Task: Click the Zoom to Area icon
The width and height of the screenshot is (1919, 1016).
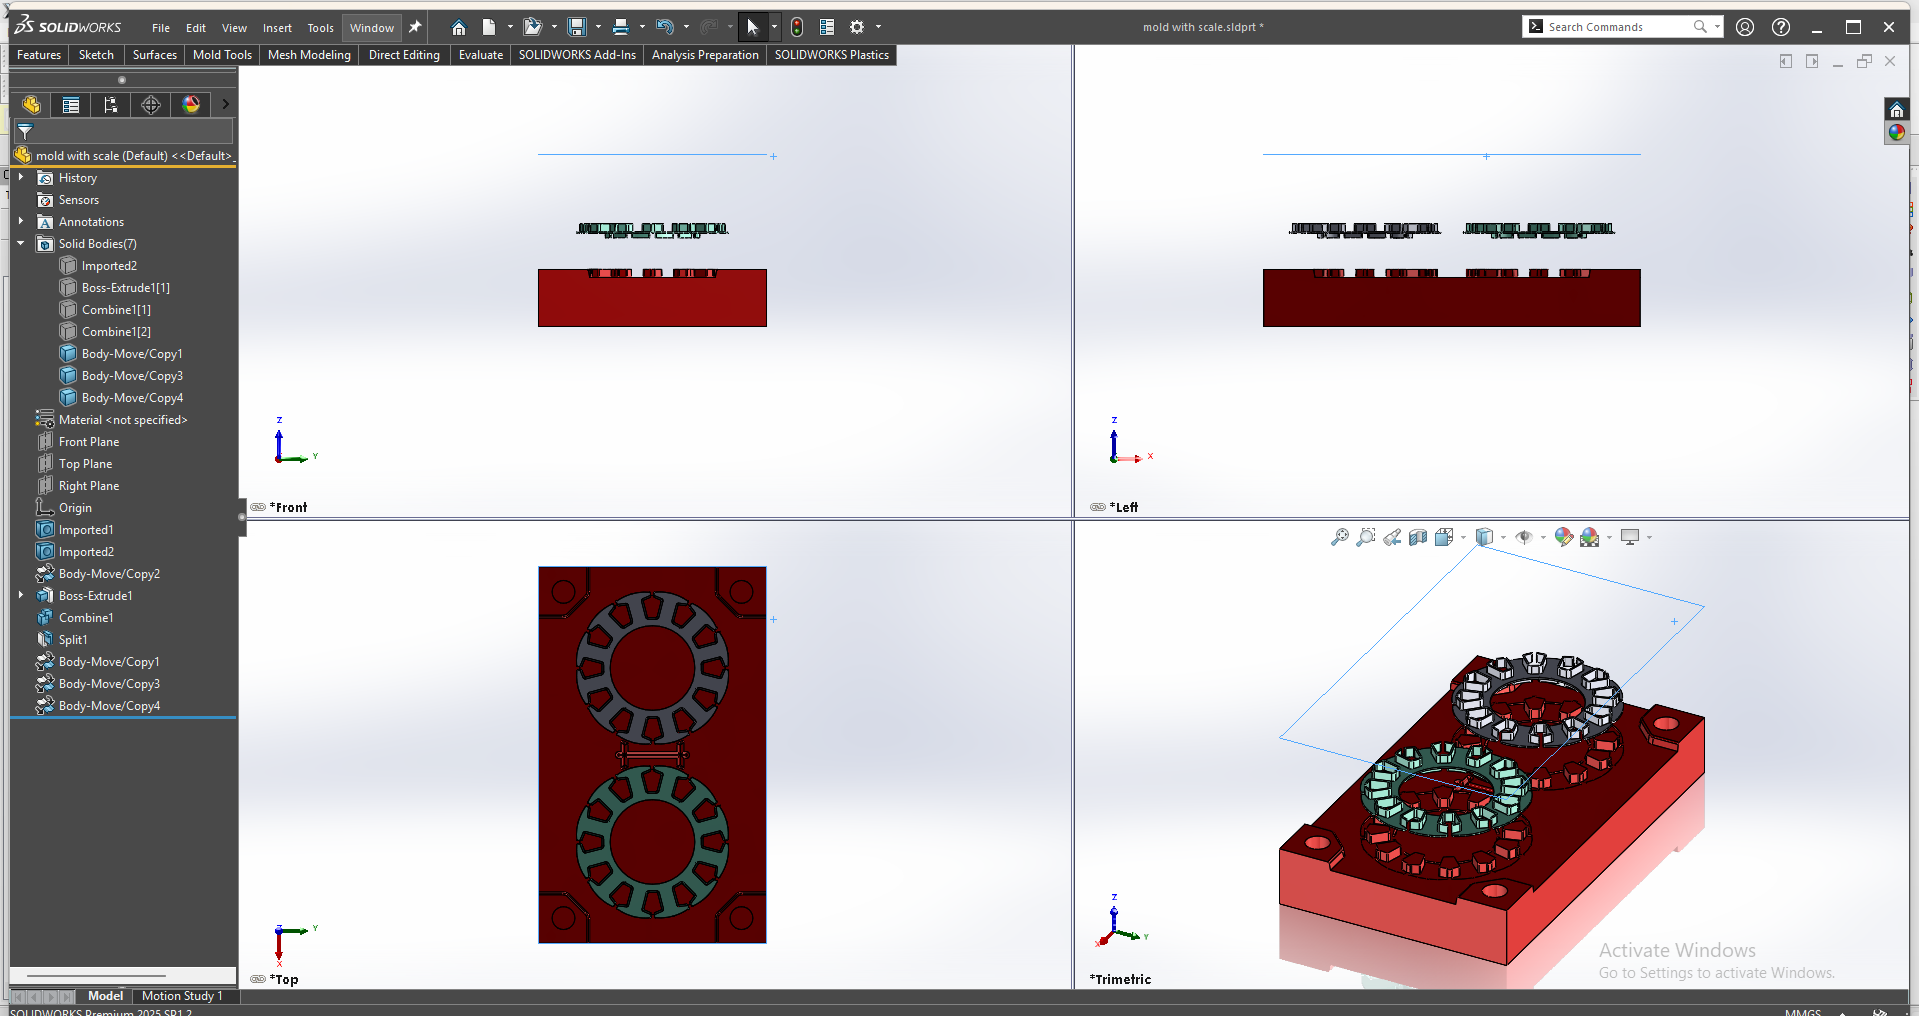Action: click(1366, 538)
